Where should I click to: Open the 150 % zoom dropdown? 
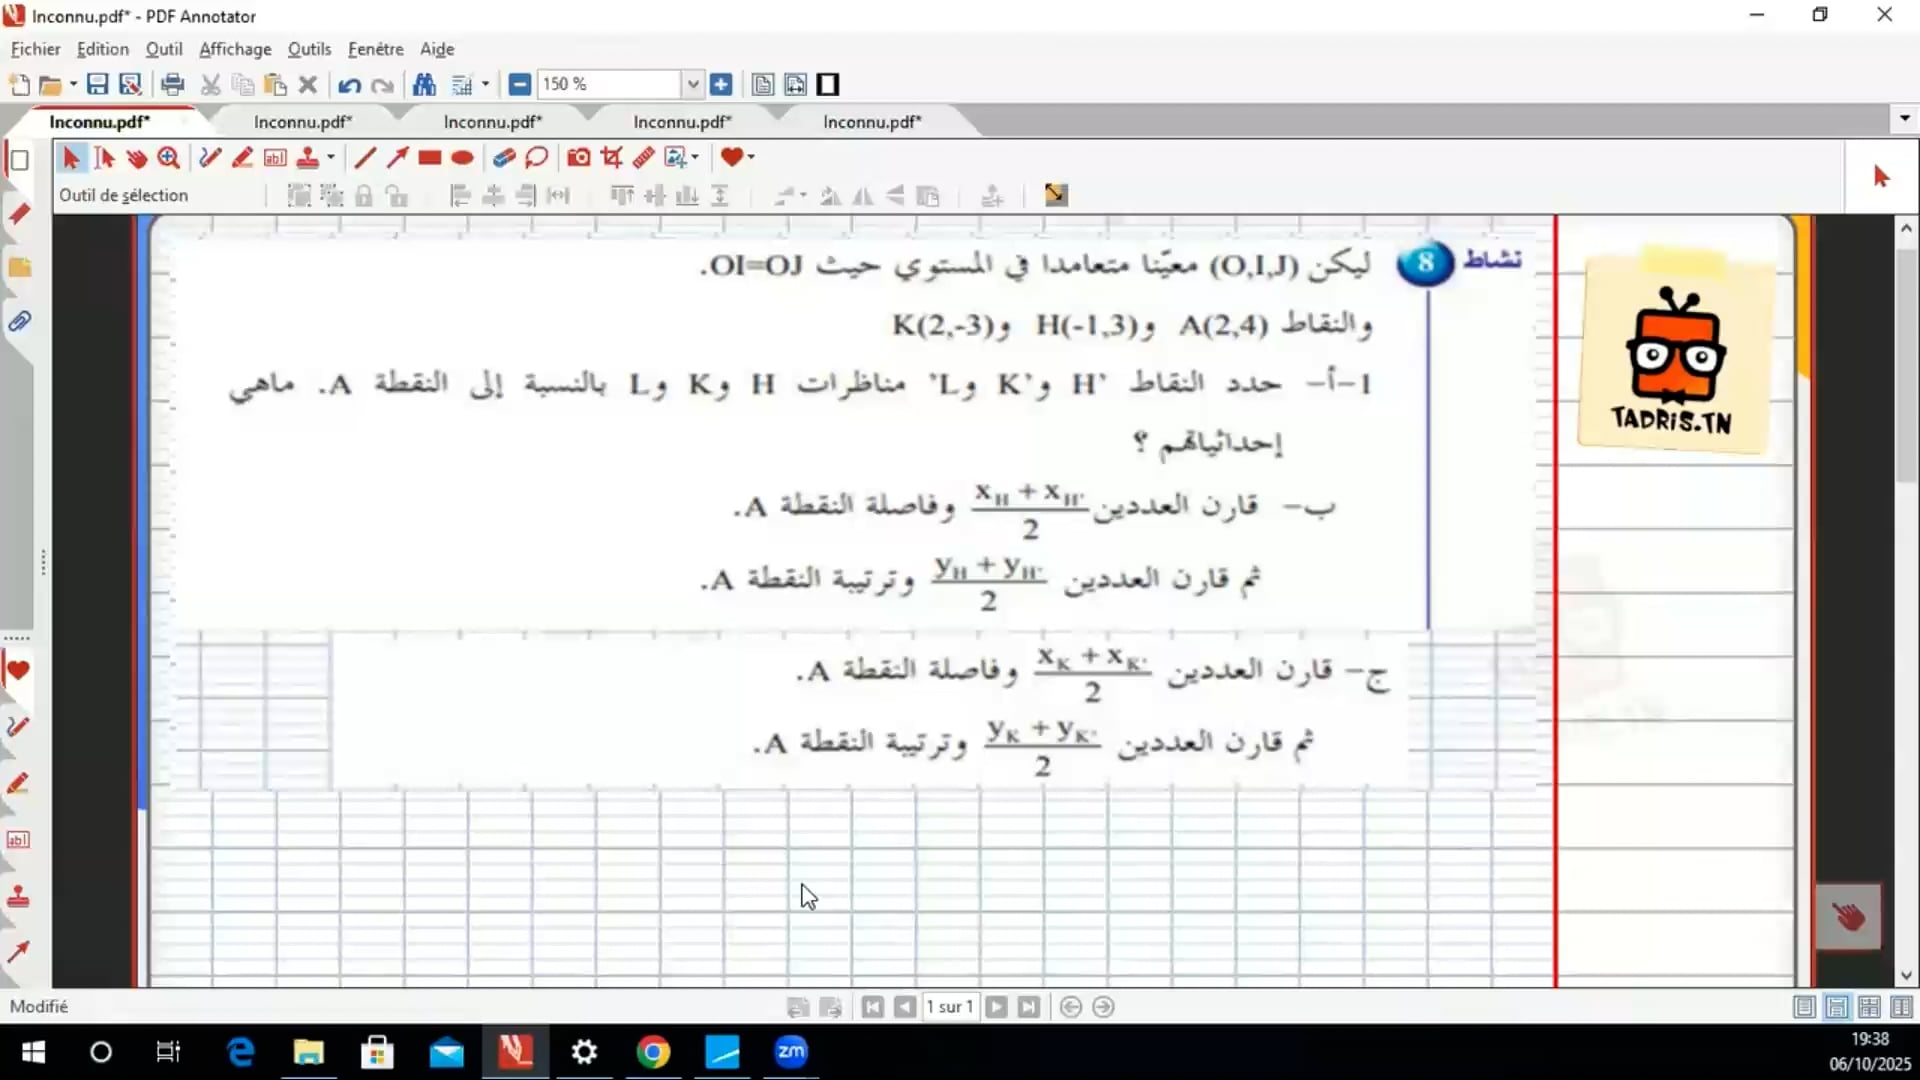[692, 84]
